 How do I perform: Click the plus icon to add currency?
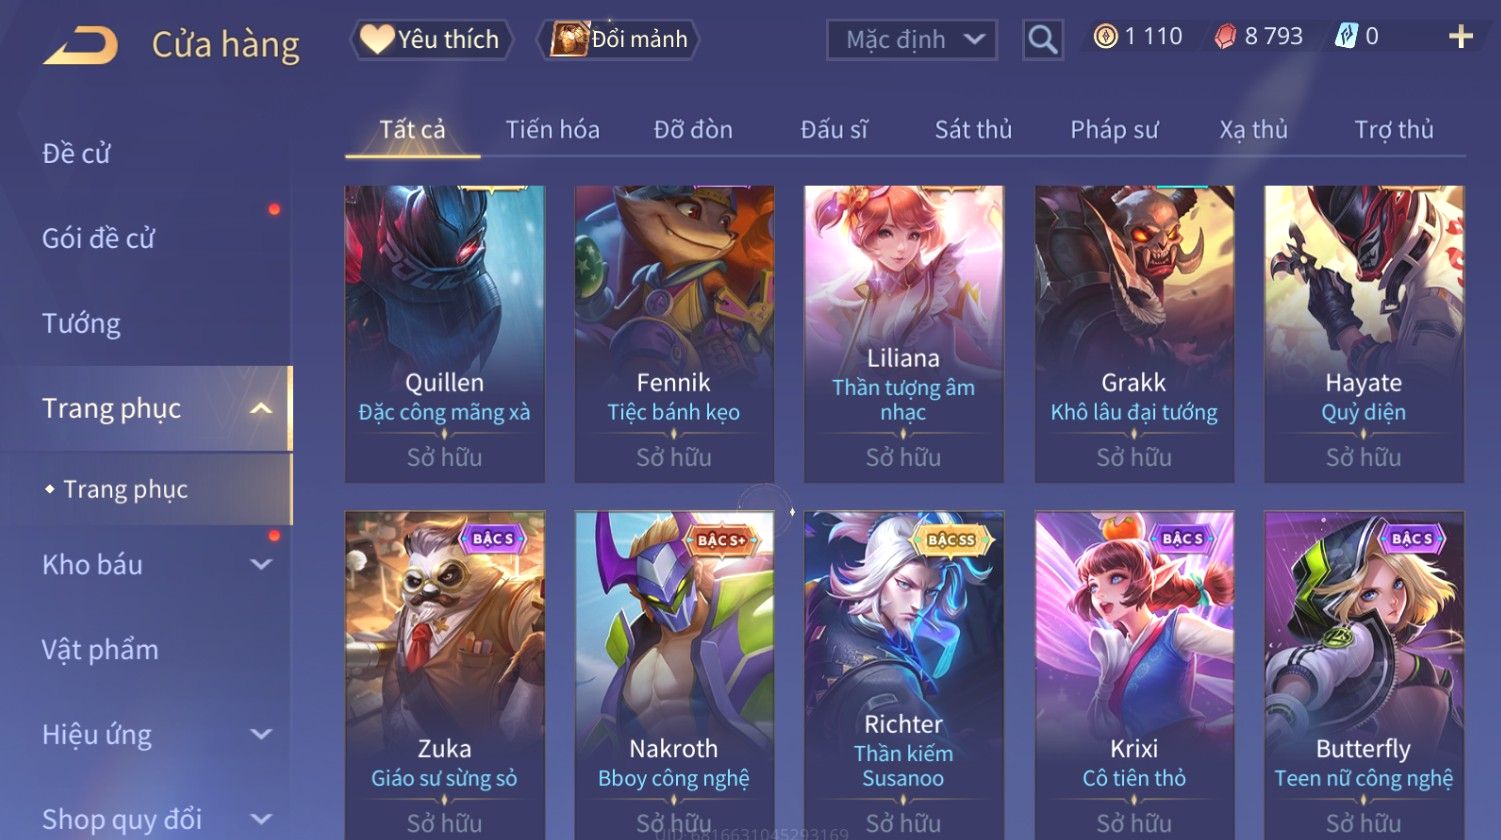[x=1460, y=37]
